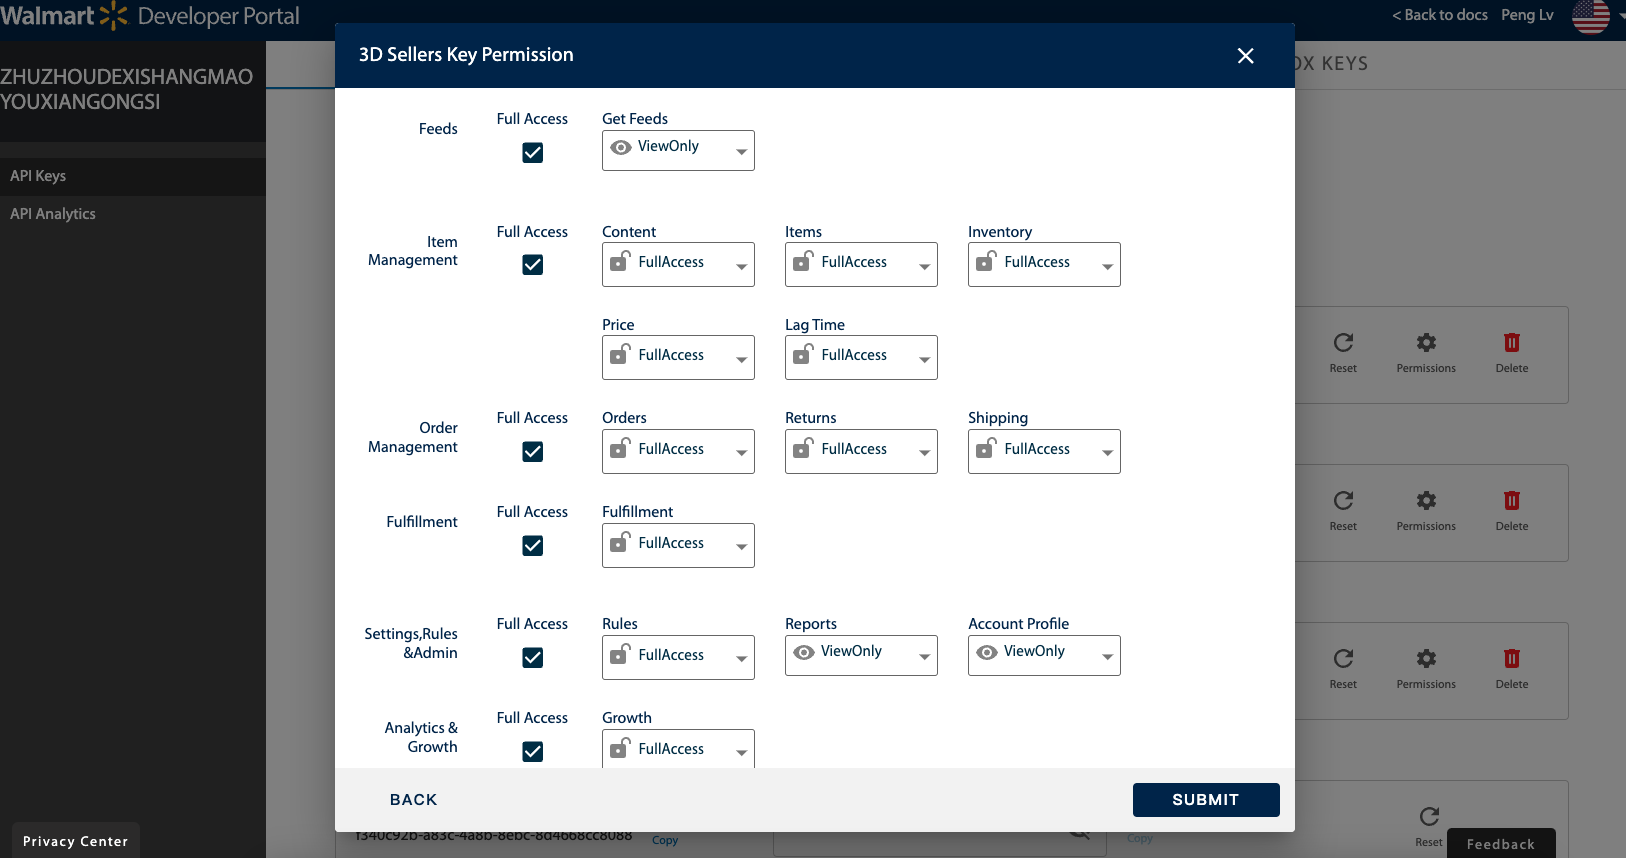This screenshot has height=858, width=1626.
Task: Open the Inventory permission dropdown
Action: (x=1044, y=264)
